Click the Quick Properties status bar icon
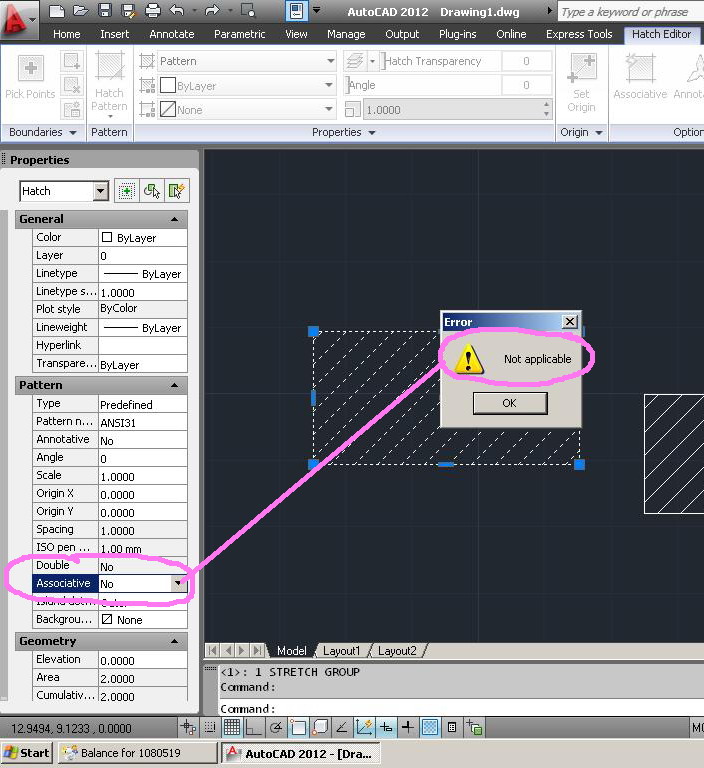704x768 pixels. pos(452,727)
